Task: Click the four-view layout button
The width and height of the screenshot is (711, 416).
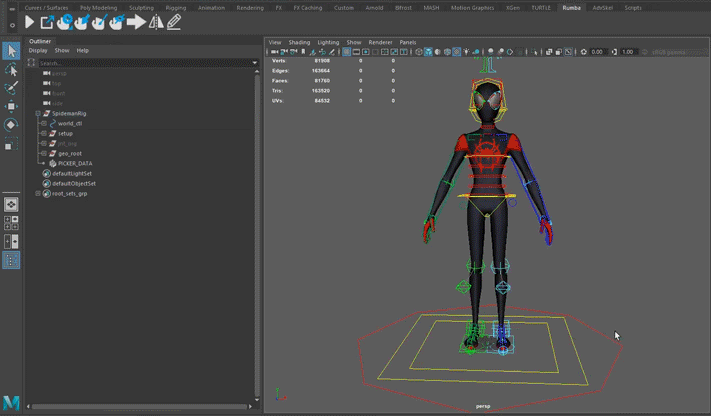Action: point(11,223)
